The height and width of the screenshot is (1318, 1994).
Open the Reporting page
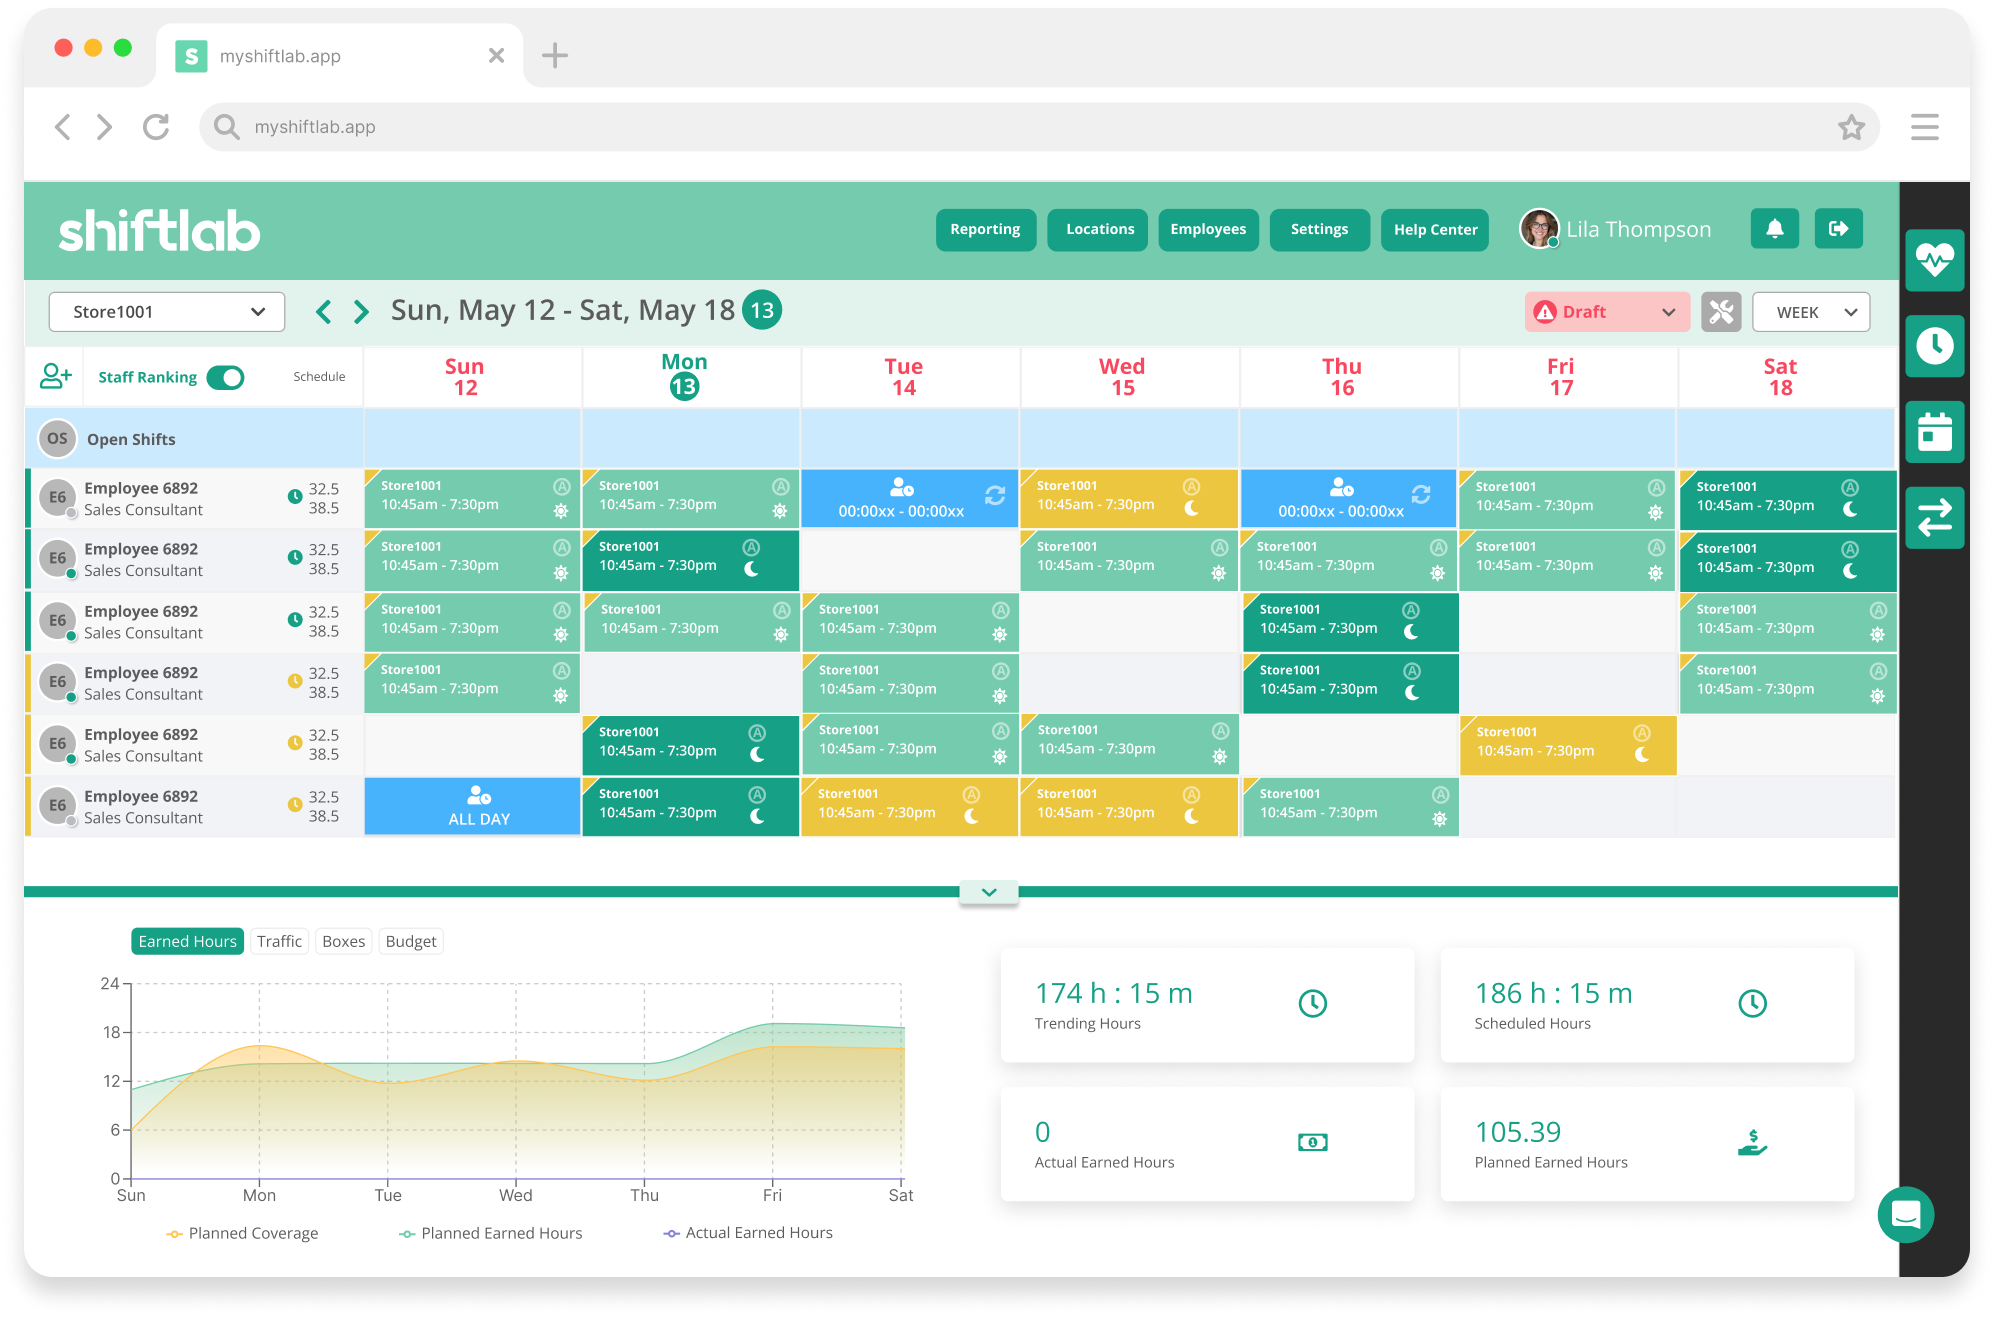985,229
